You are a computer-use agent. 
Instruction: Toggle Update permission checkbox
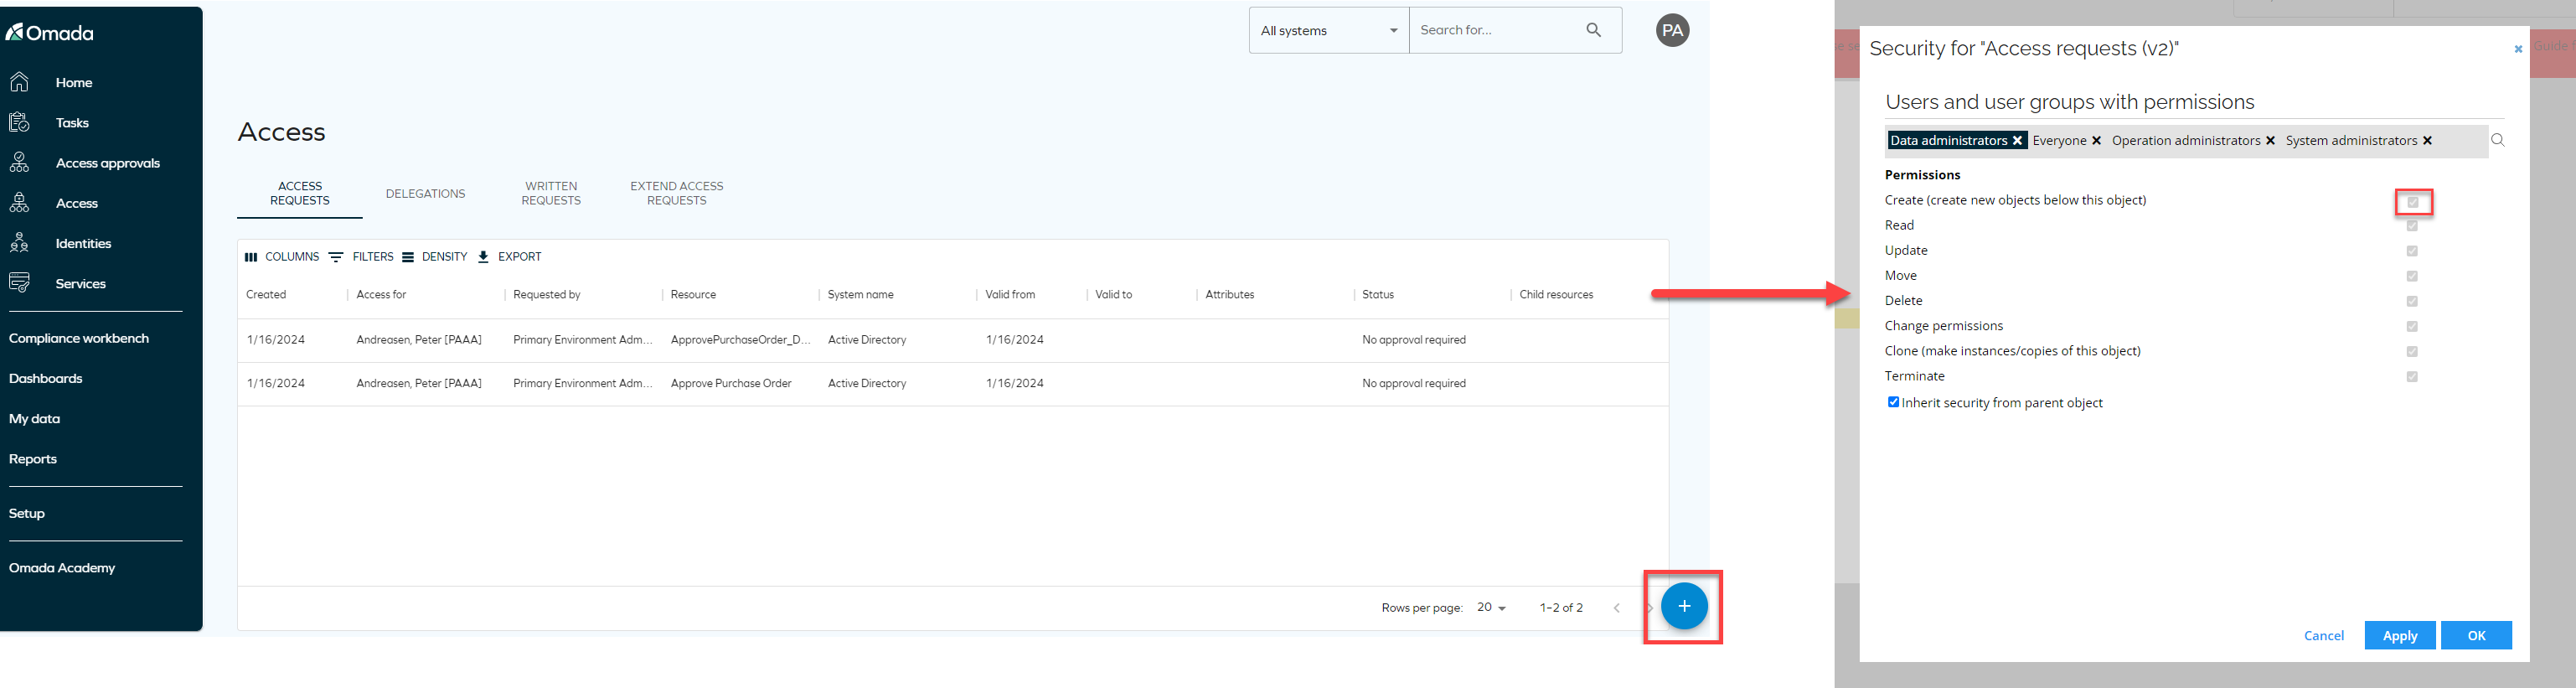2412,251
